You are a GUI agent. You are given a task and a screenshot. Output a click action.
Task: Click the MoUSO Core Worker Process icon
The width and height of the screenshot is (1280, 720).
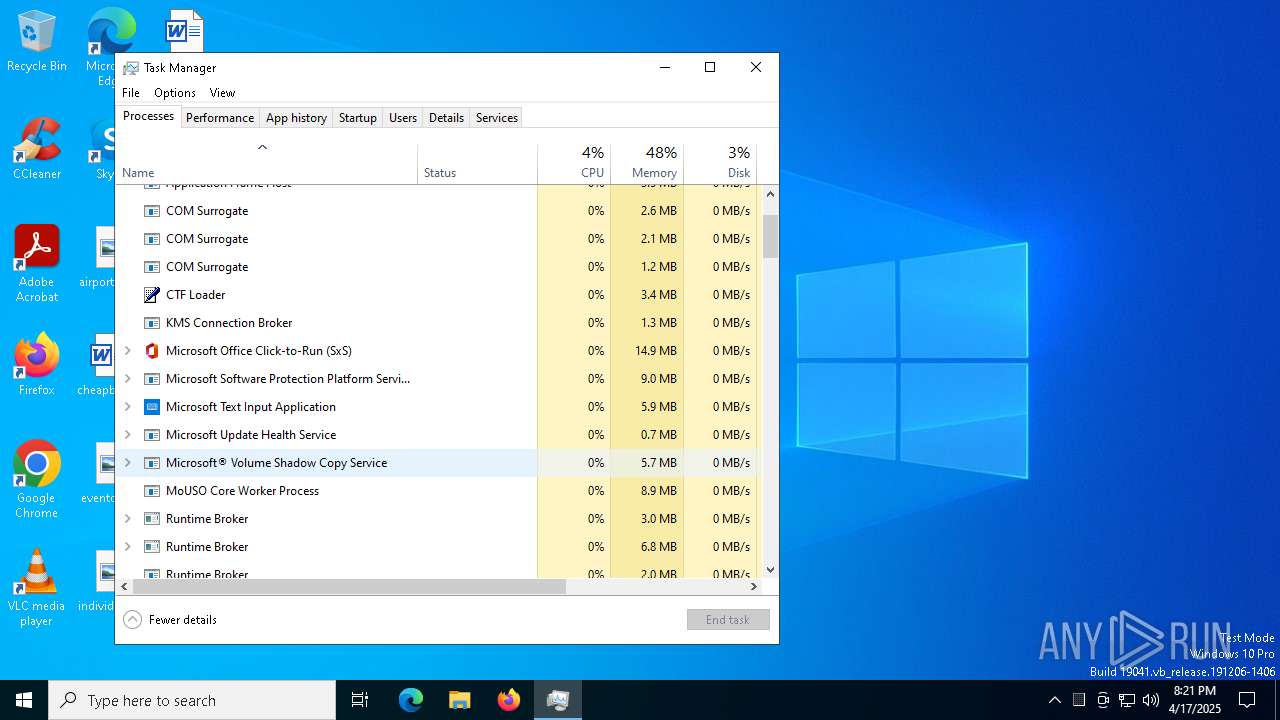(x=152, y=491)
